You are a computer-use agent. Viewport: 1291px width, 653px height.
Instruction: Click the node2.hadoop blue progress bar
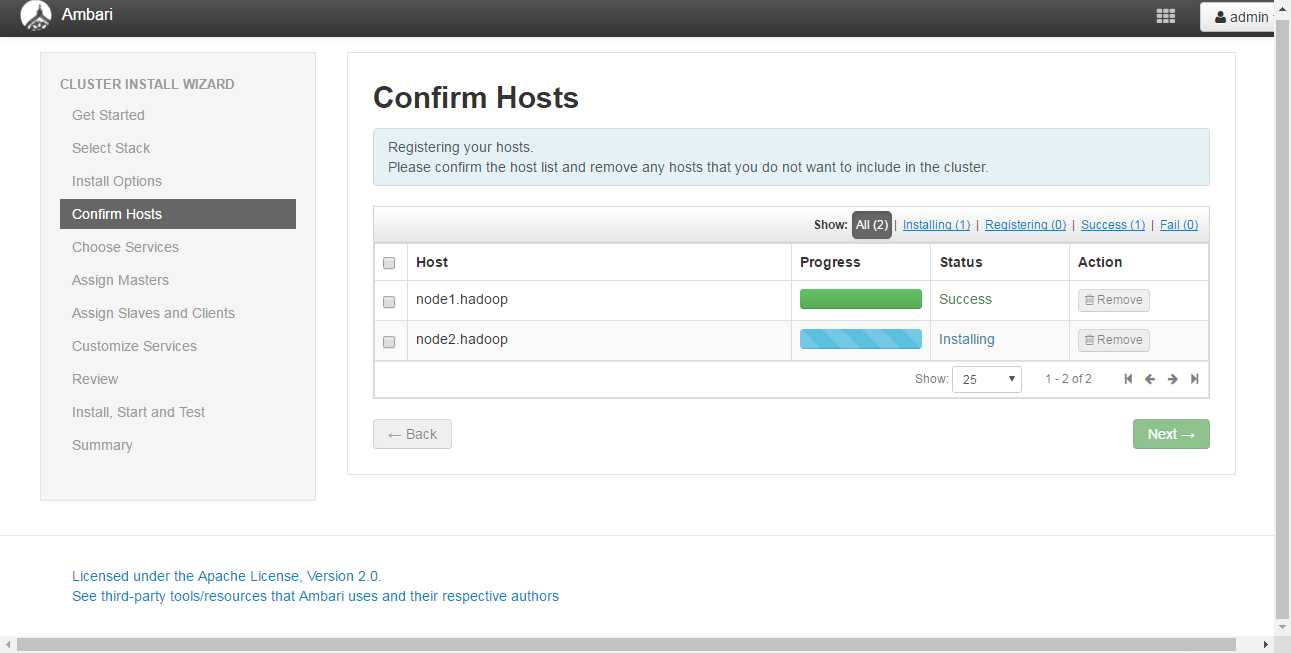pyautogui.click(x=861, y=339)
